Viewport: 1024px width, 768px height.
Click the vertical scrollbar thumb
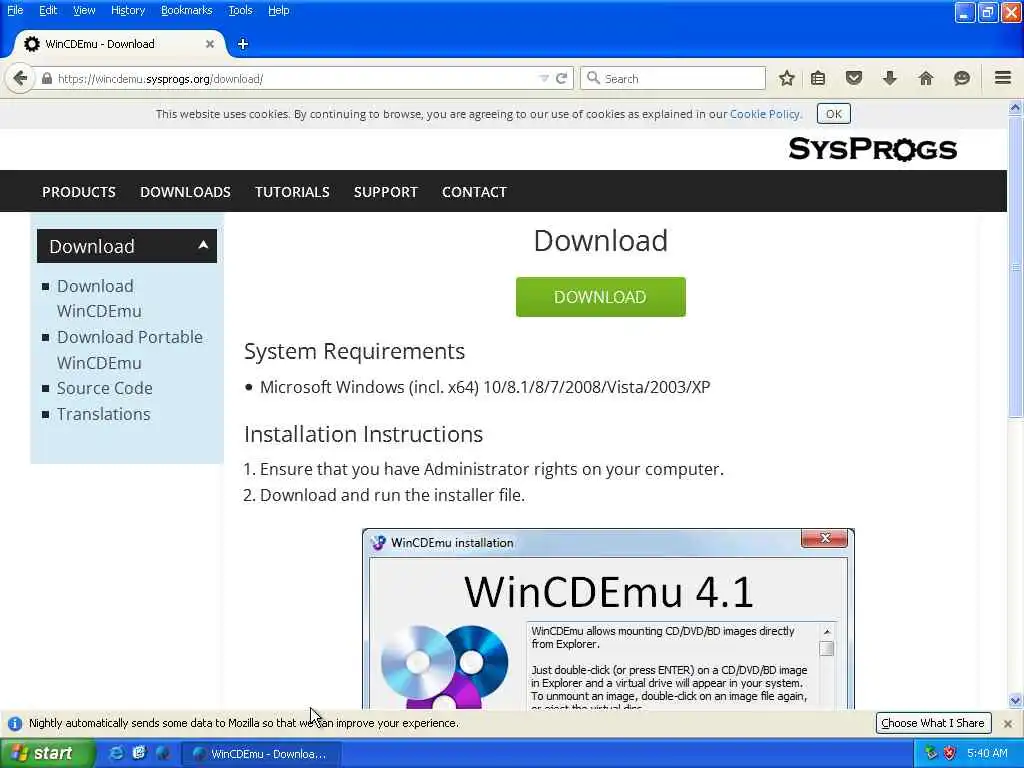pos(1015,266)
